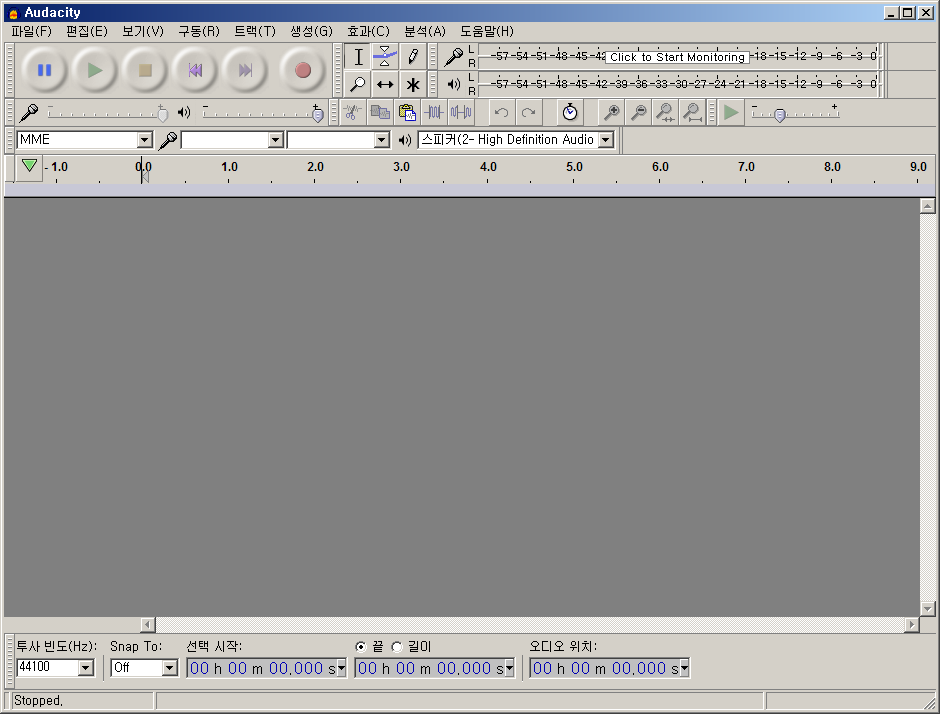Open the end-time format arrow beneath 끝
Screen dimensions: 940x714
tap(509, 668)
